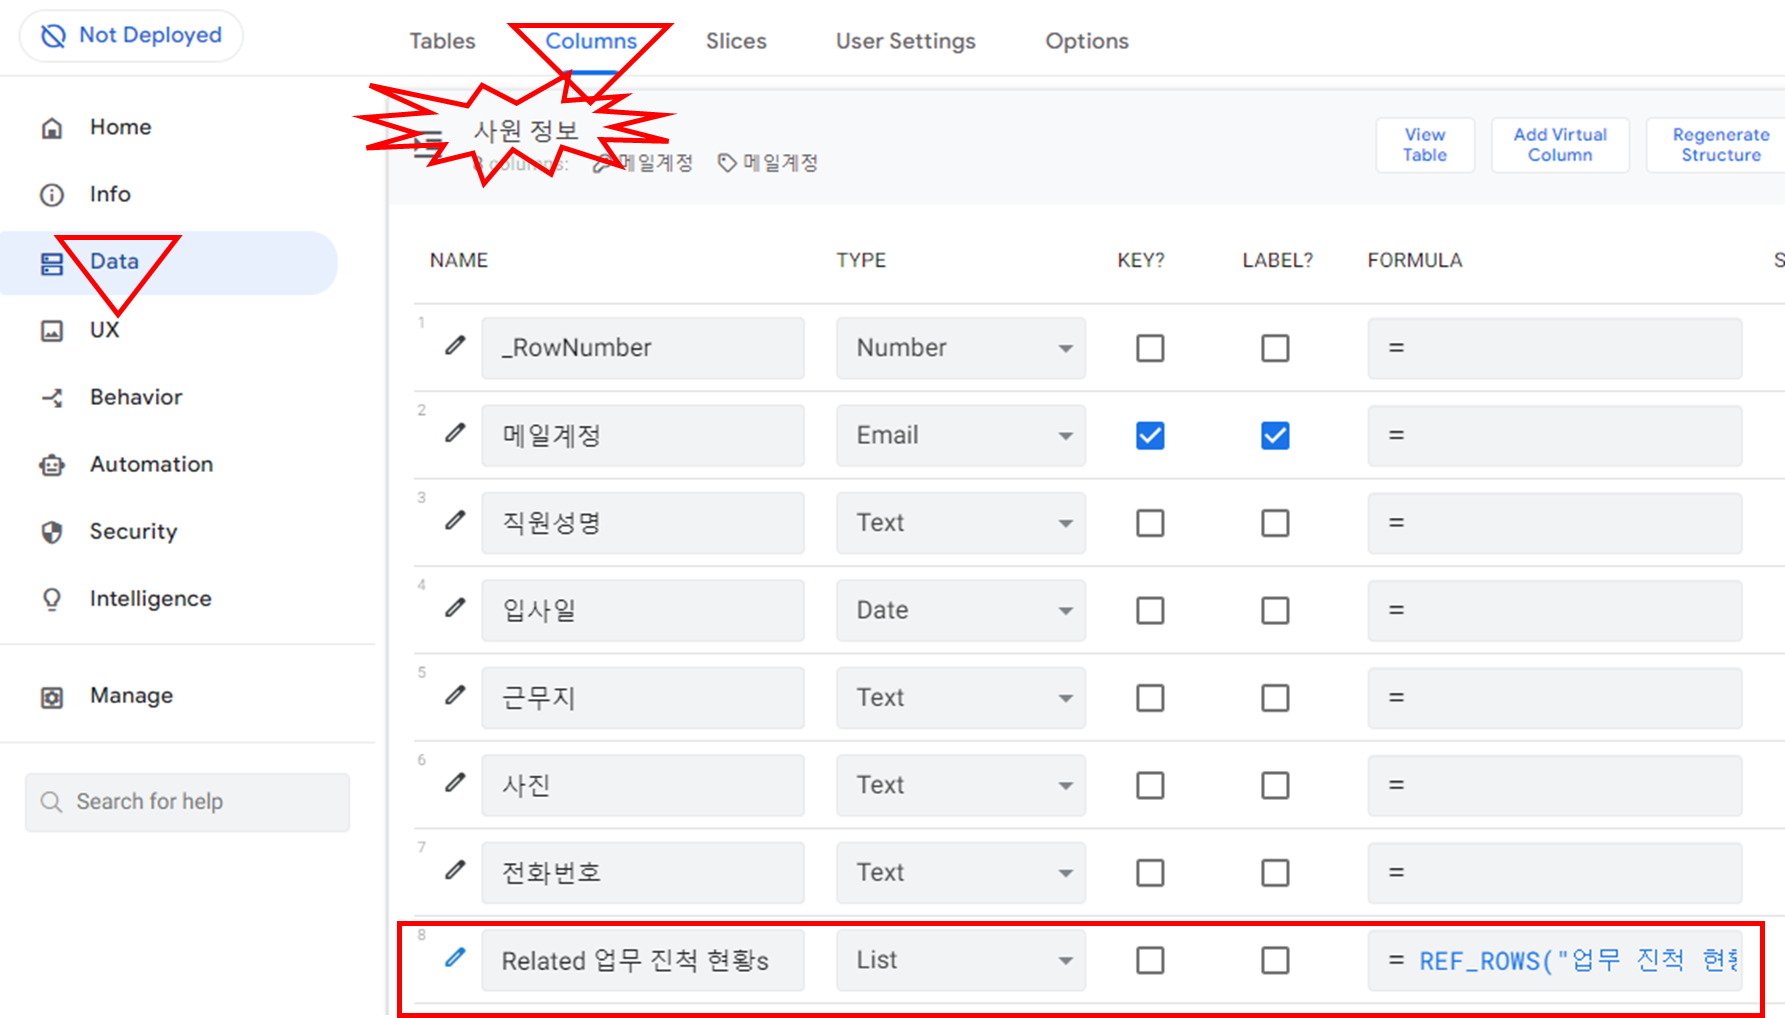Change the Text type dropdown for 전화번호
Image resolution: width=1785 pixels, height=1018 pixels.
pos(1066,872)
